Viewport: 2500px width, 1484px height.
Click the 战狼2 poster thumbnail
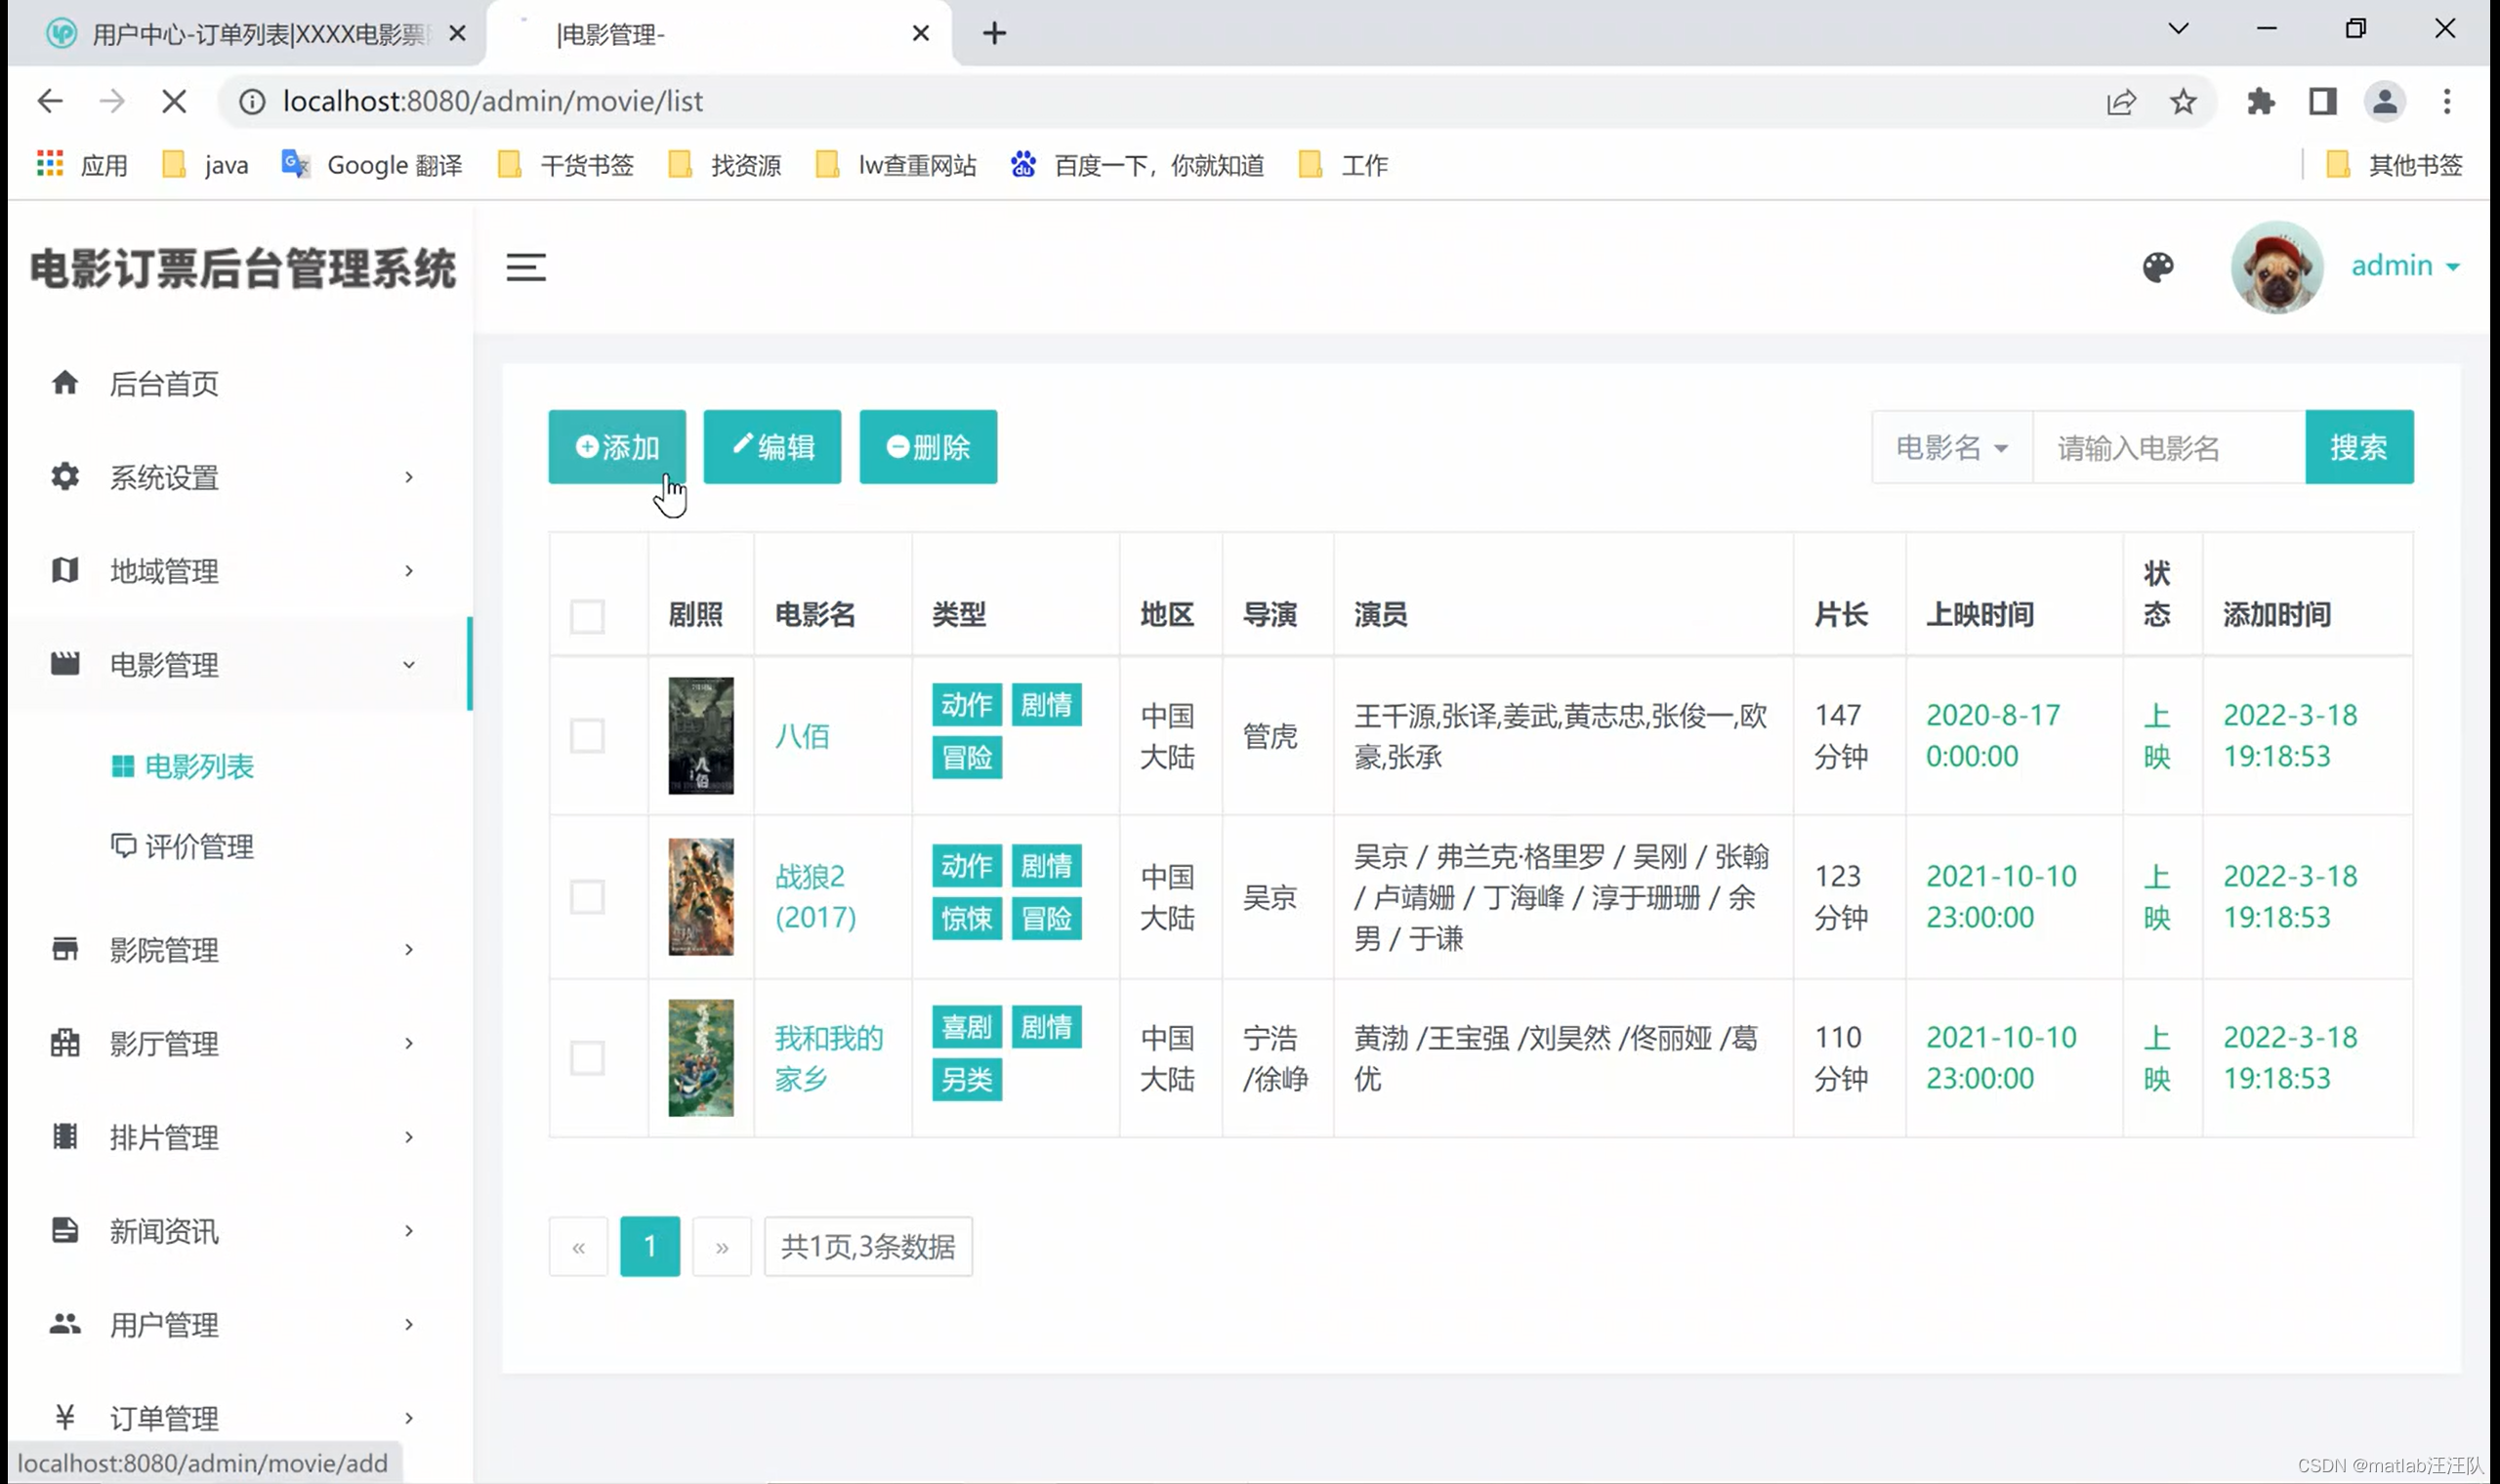[x=700, y=897]
